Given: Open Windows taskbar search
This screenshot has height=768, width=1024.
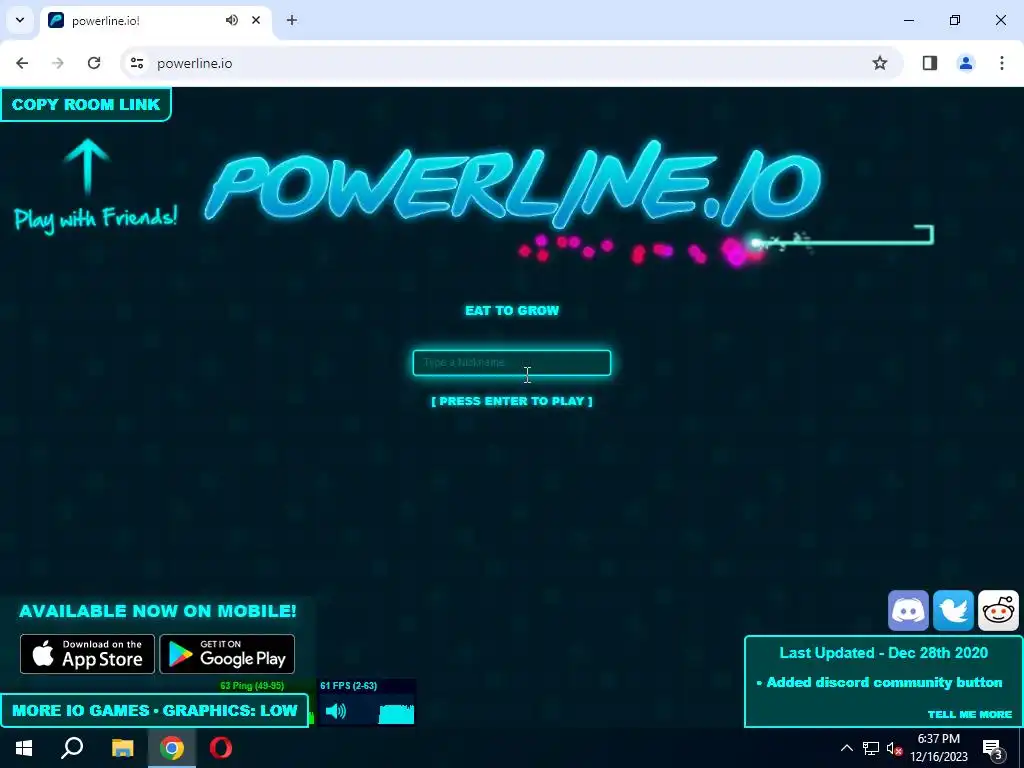Looking at the screenshot, I should 72,748.
